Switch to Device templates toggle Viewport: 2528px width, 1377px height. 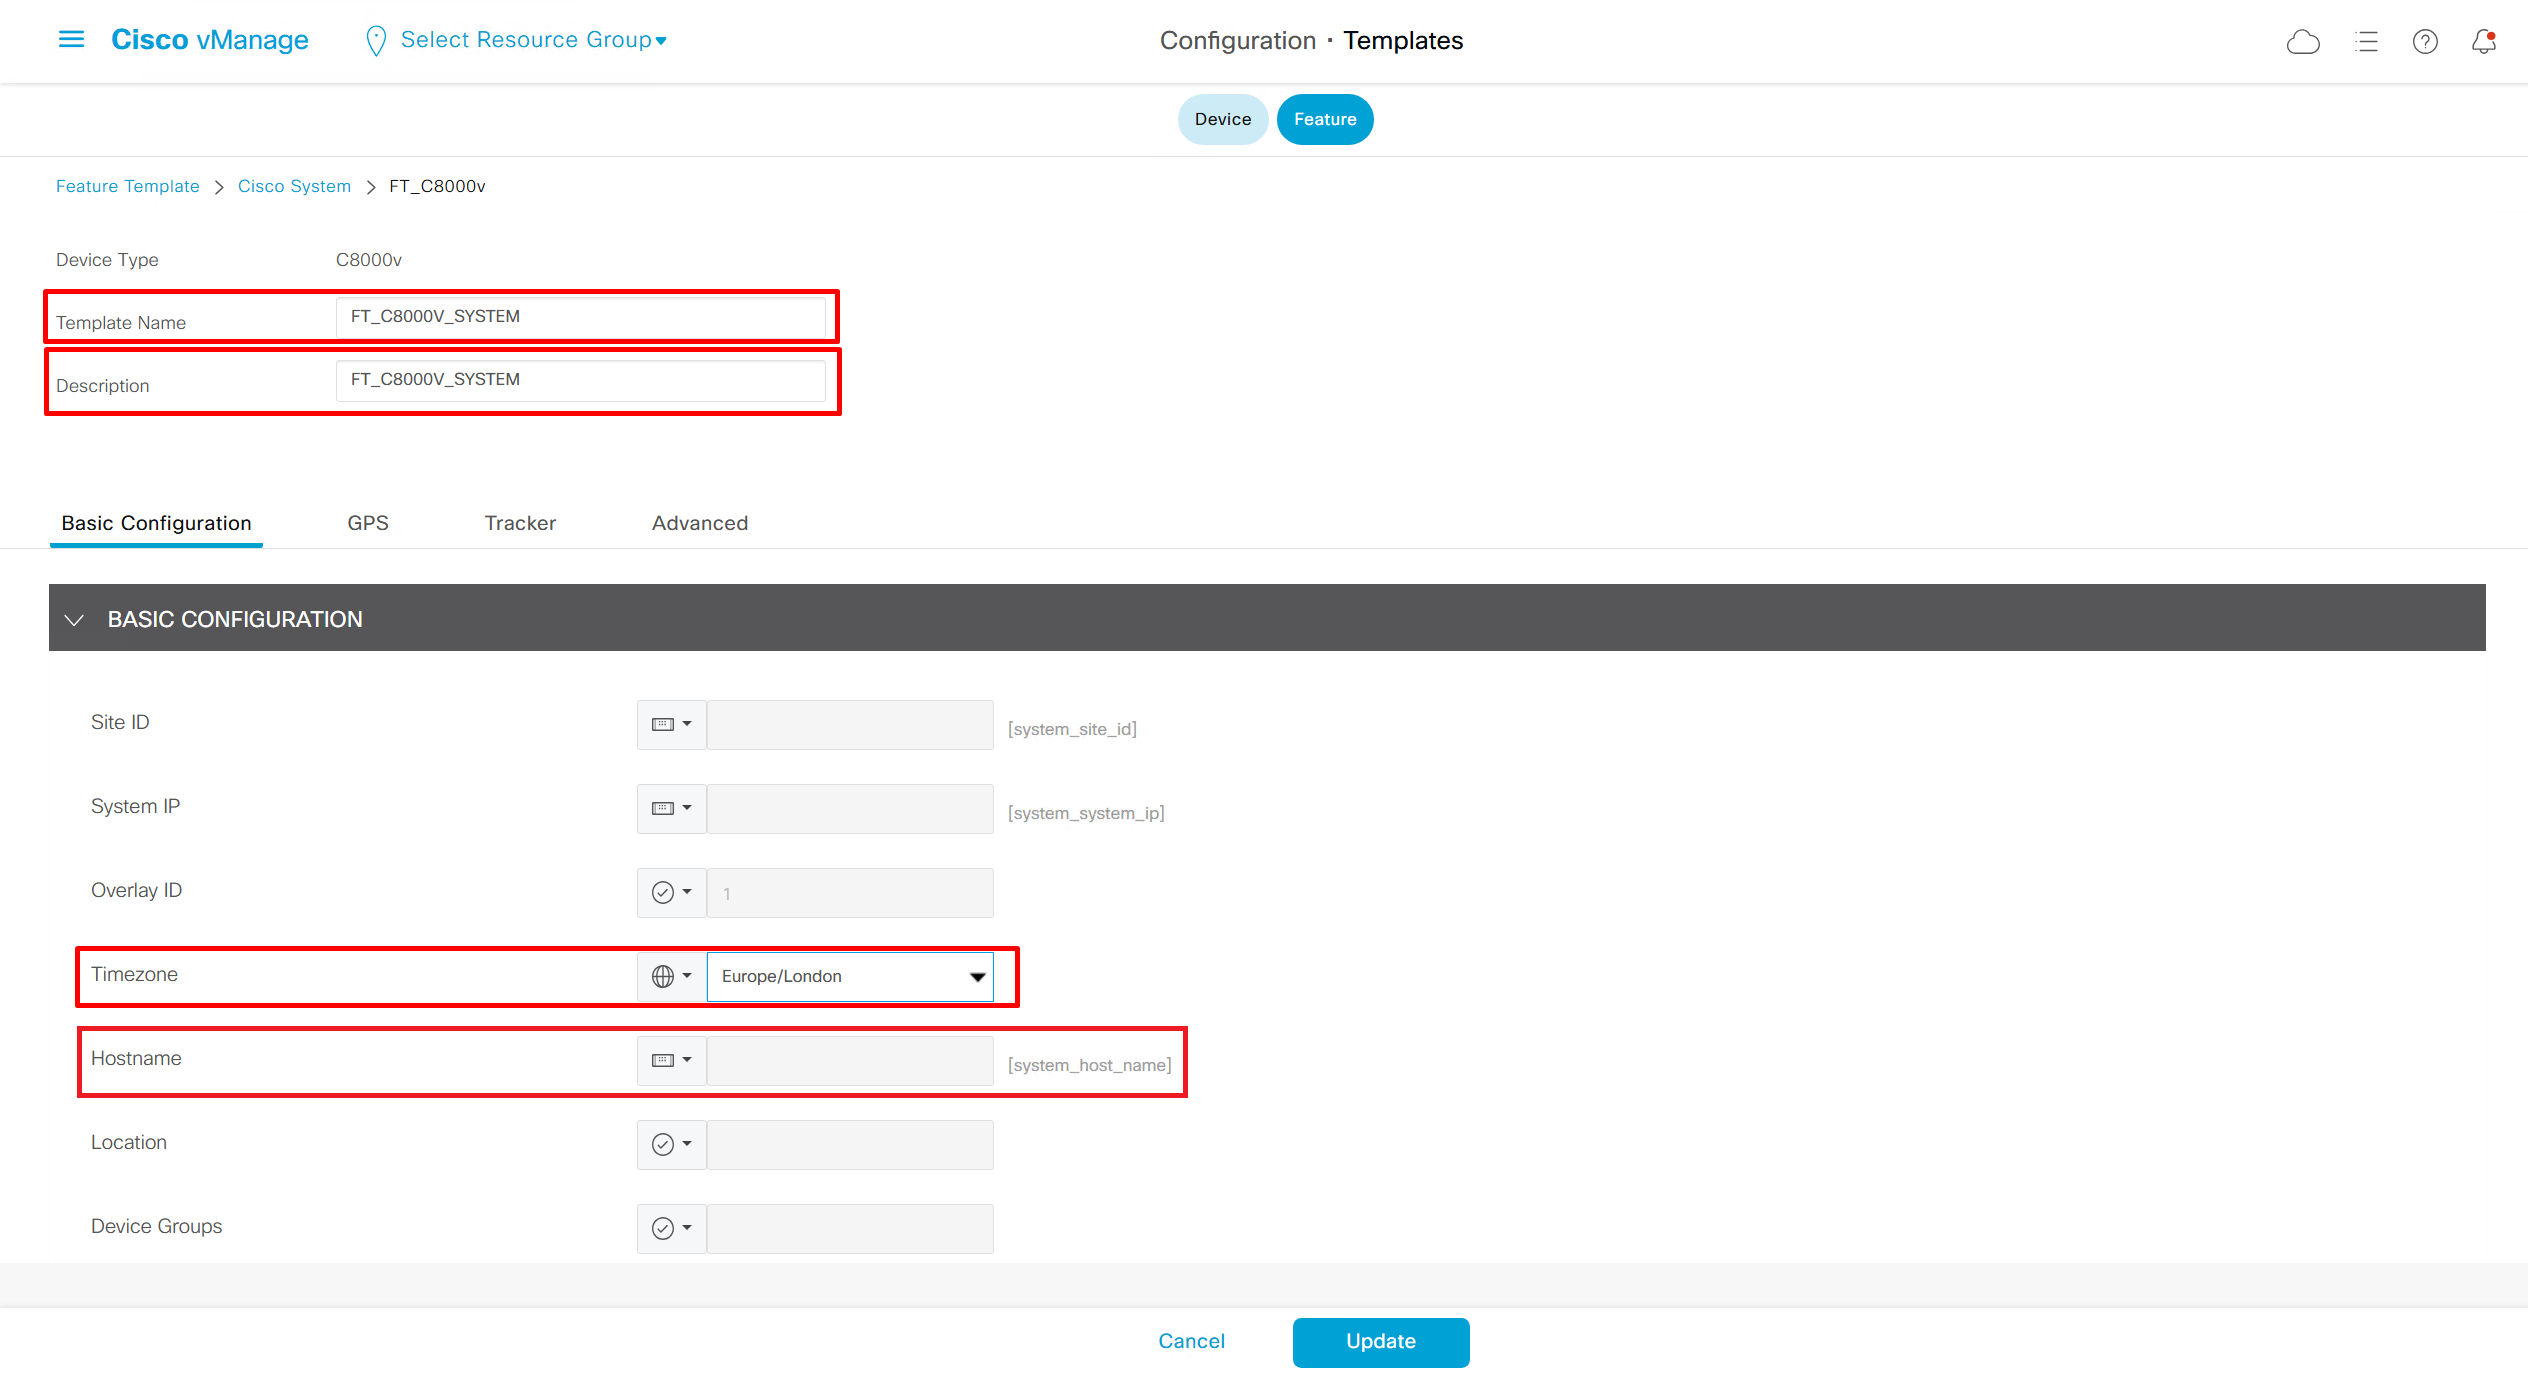[1222, 119]
